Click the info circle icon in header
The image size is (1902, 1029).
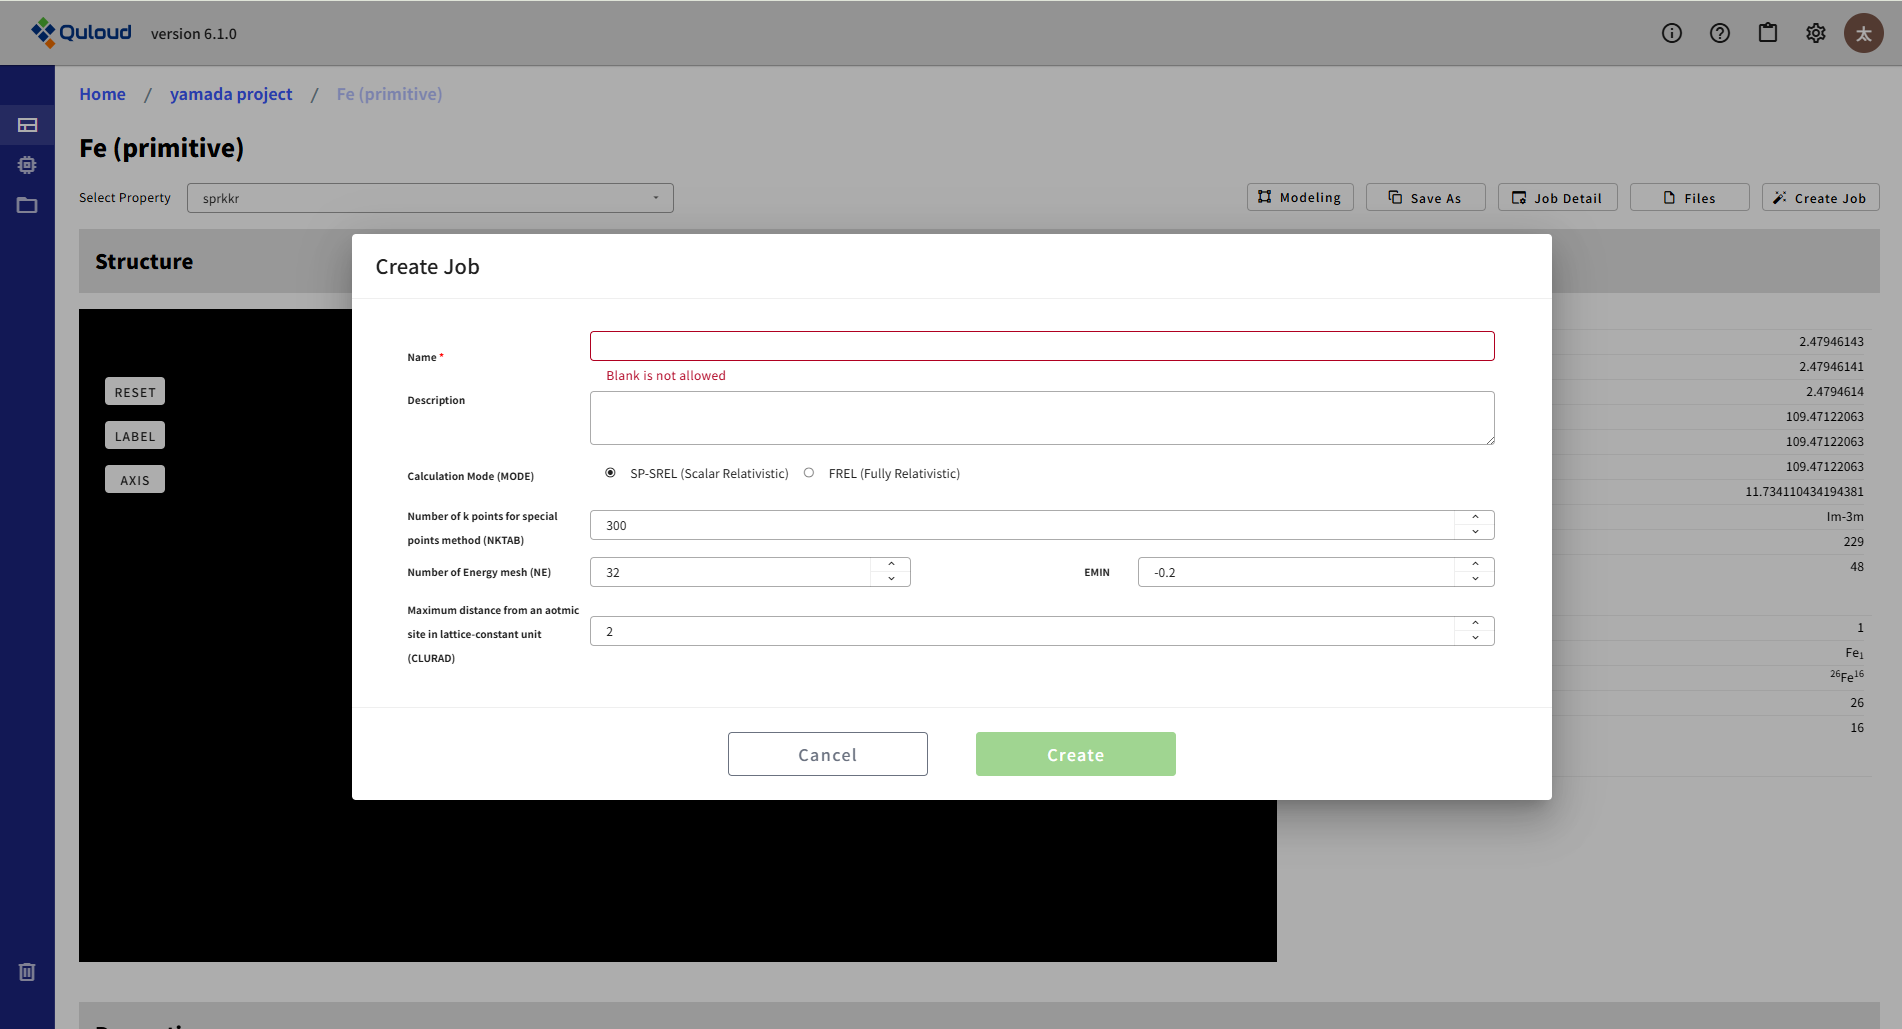pos(1671,33)
